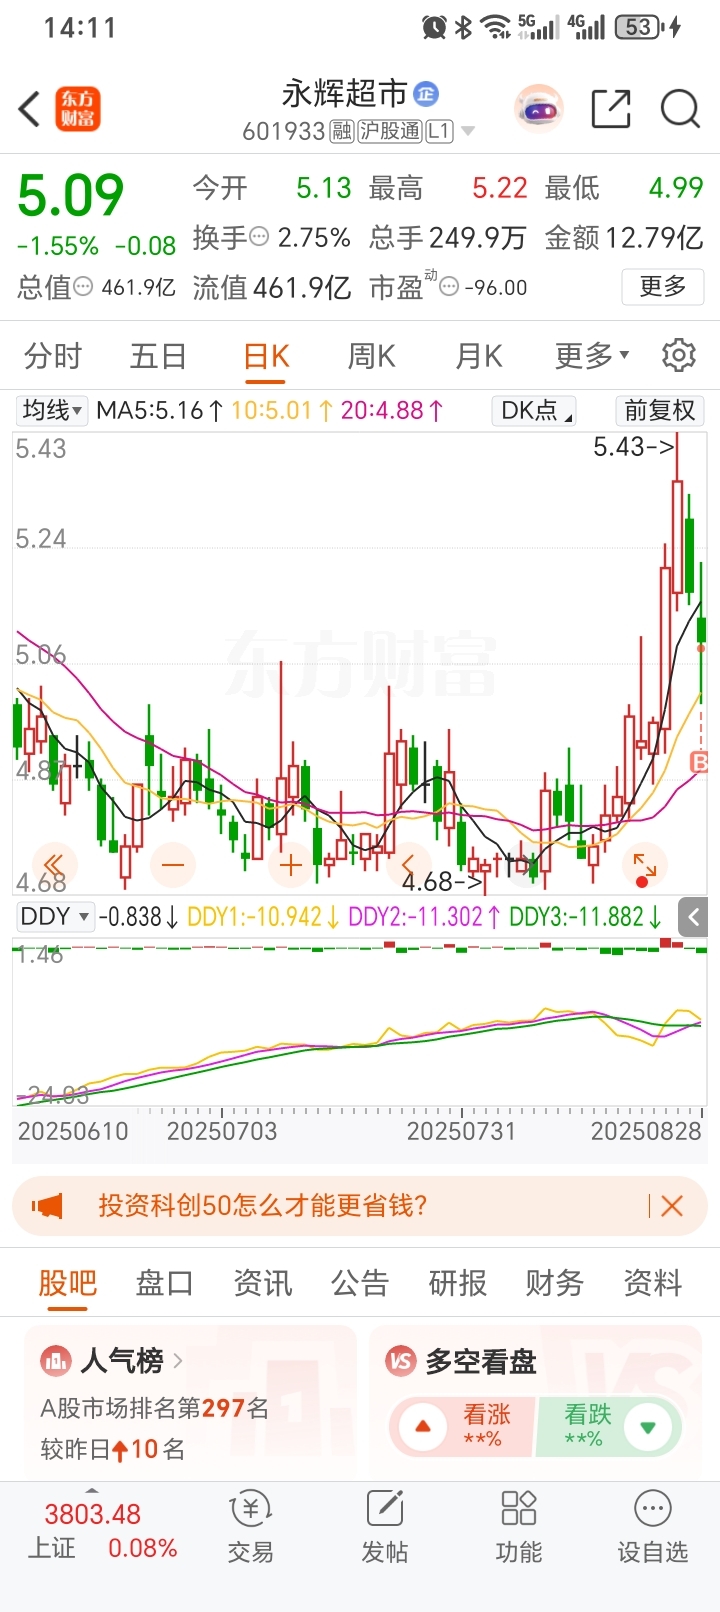The image size is (720, 1612).
Task: Tap the 人气榜 chart icon
Action: (x=55, y=1360)
